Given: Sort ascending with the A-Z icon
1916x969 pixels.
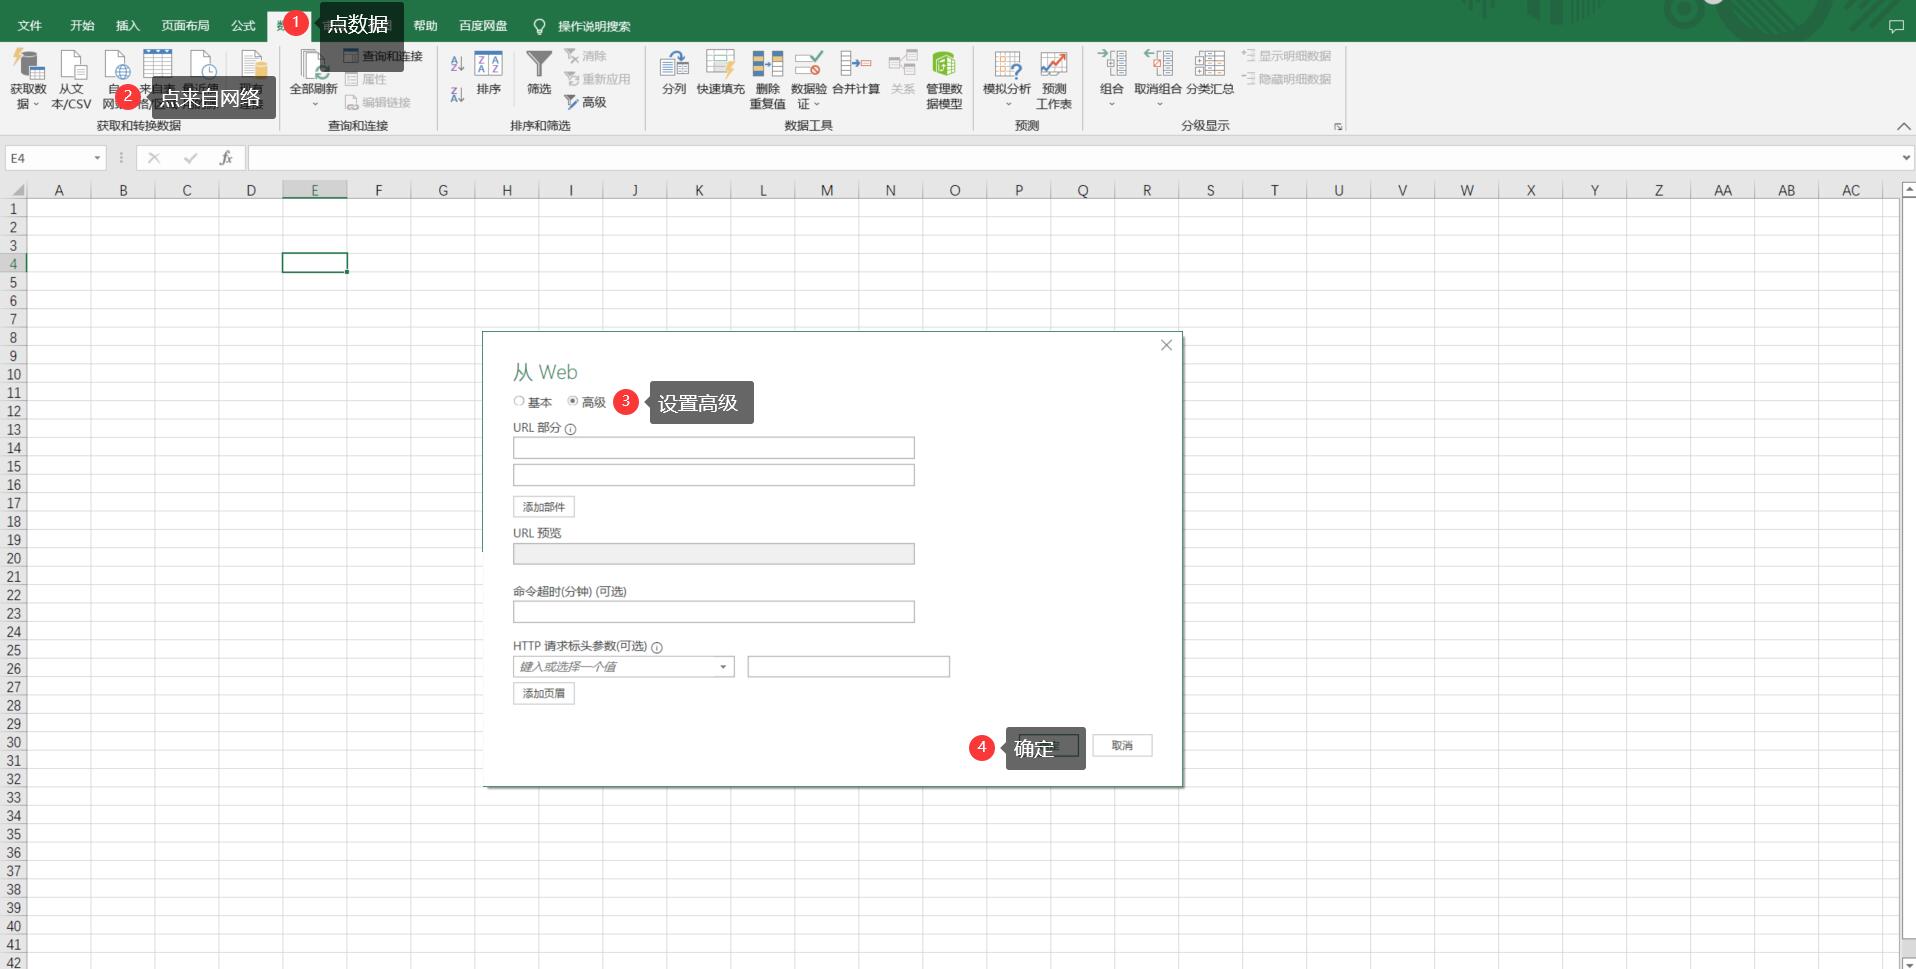Looking at the screenshot, I should coord(457,64).
